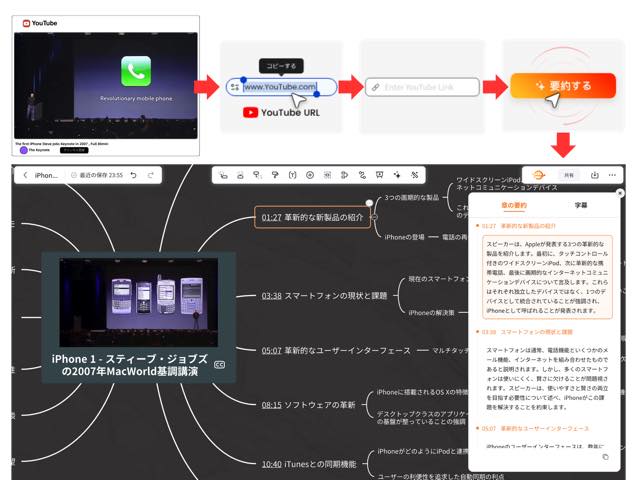The image size is (640, 480).
Task: Click the redo arrow icon
Action: click(x=151, y=175)
